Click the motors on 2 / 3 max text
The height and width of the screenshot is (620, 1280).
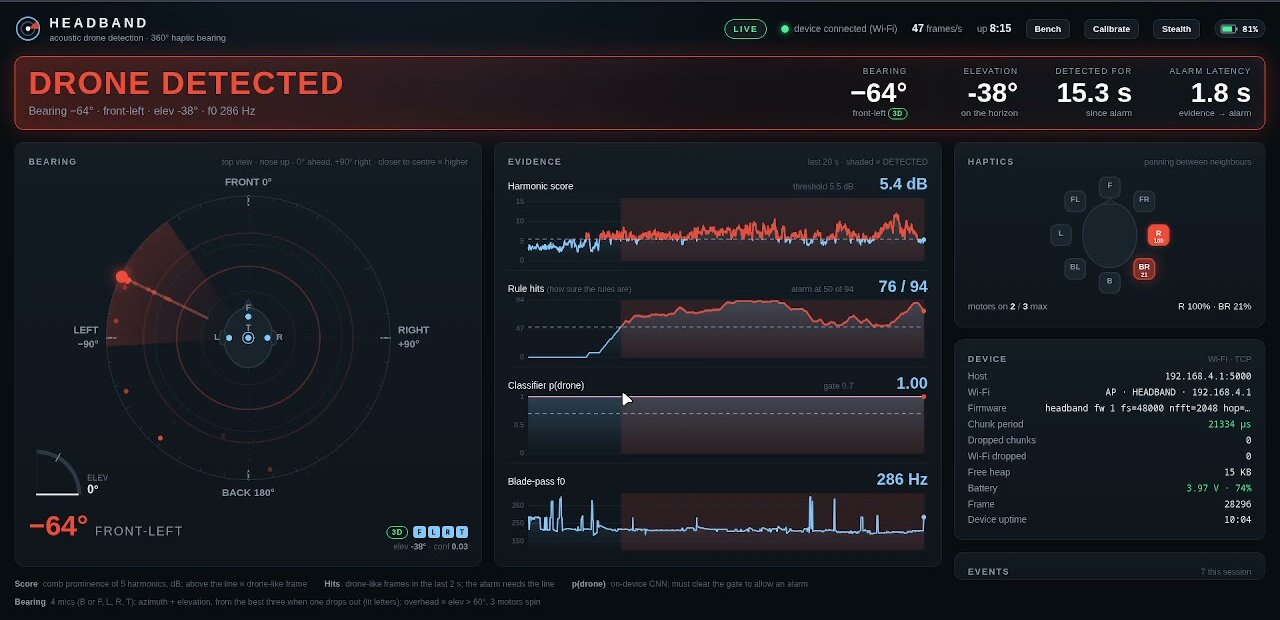tap(1007, 306)
